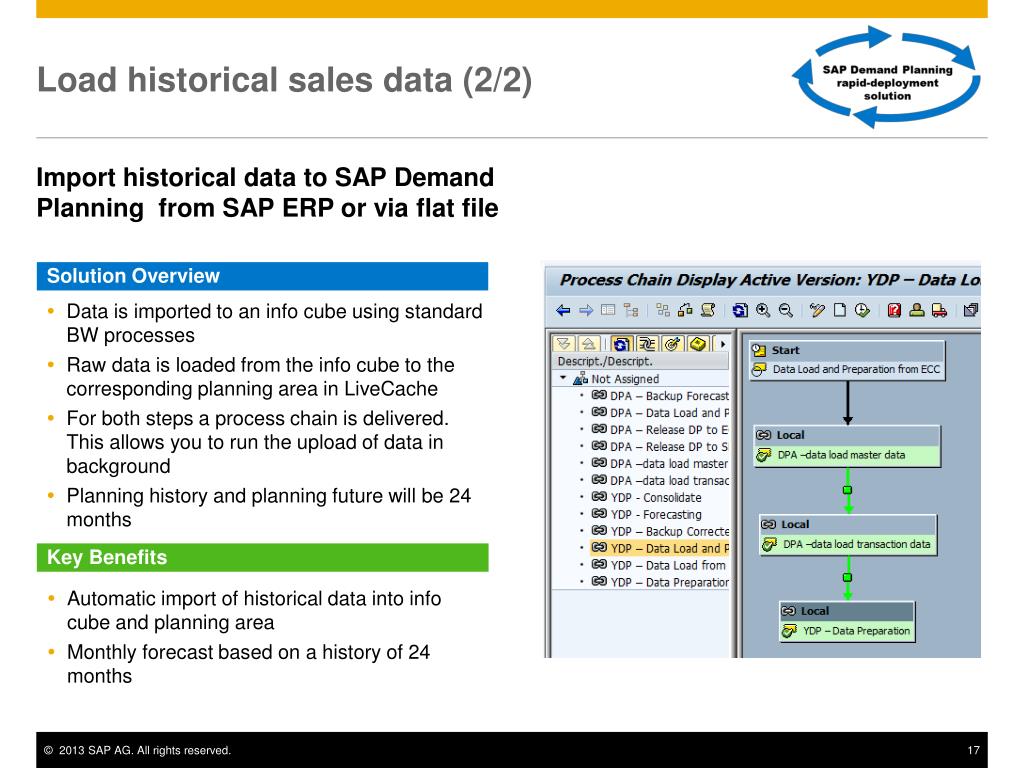The height and width of the screenshot is (768, 1024).
Task: Click the Process Chain Display title bar
Action: coord(763,280)
